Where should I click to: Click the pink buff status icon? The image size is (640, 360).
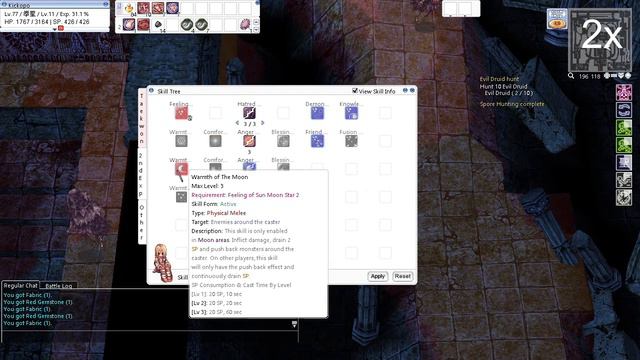click(624, 93)
